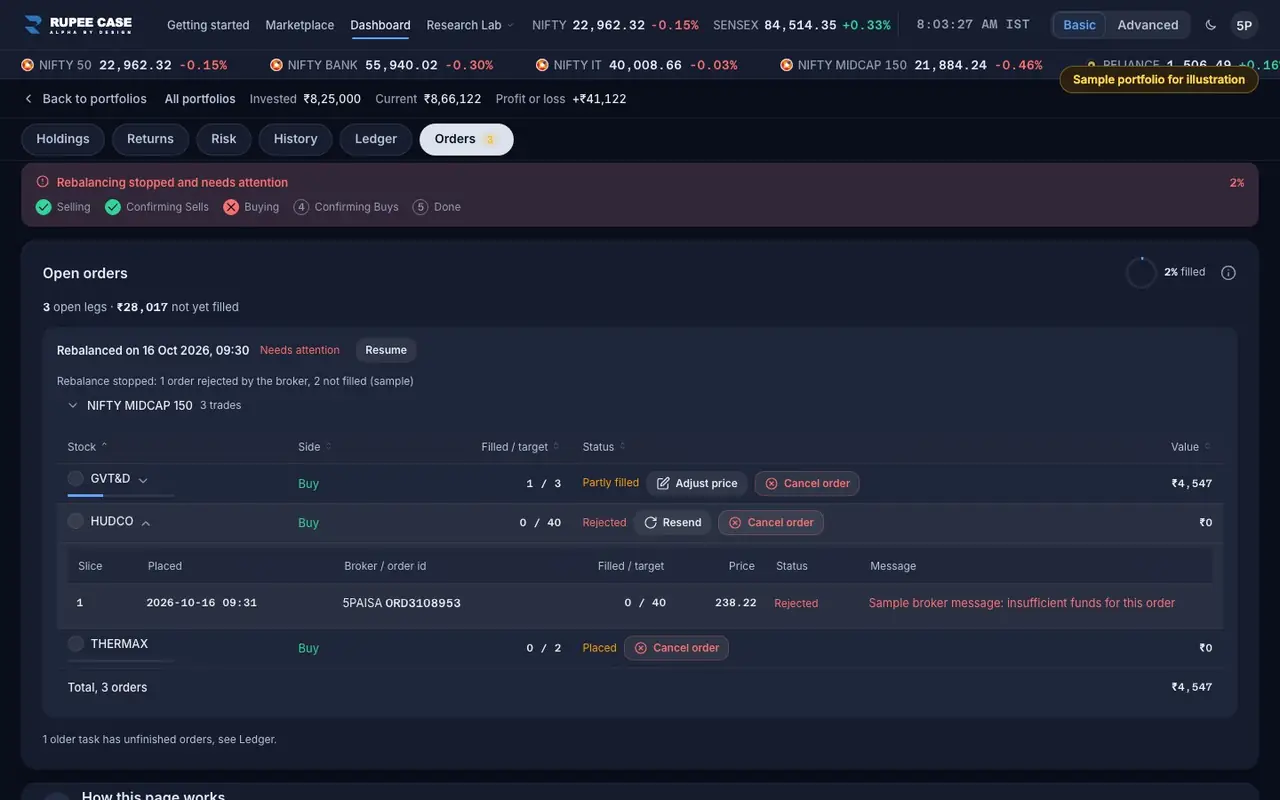1280x800 pixels.
Task: Open info icon beside 2% filled
Action: tap(1228, 273)
